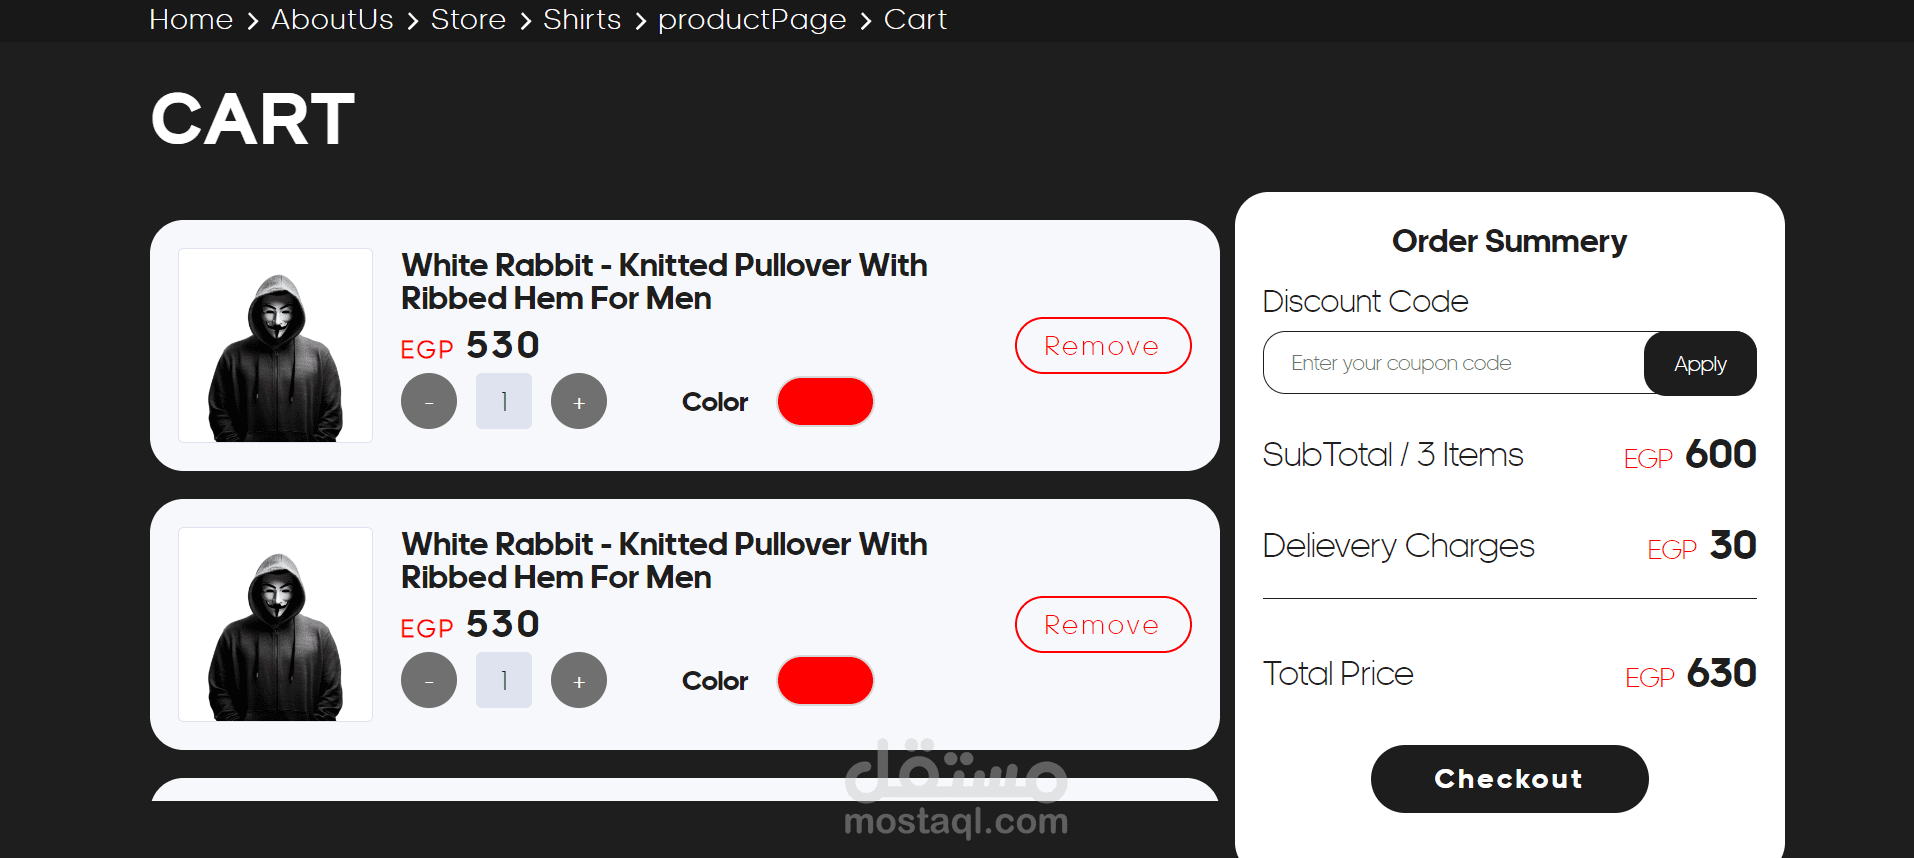The height and width of the screenshot is (858, 1914).
Task: Select red color swatch on second item
Action: point(825,680)
